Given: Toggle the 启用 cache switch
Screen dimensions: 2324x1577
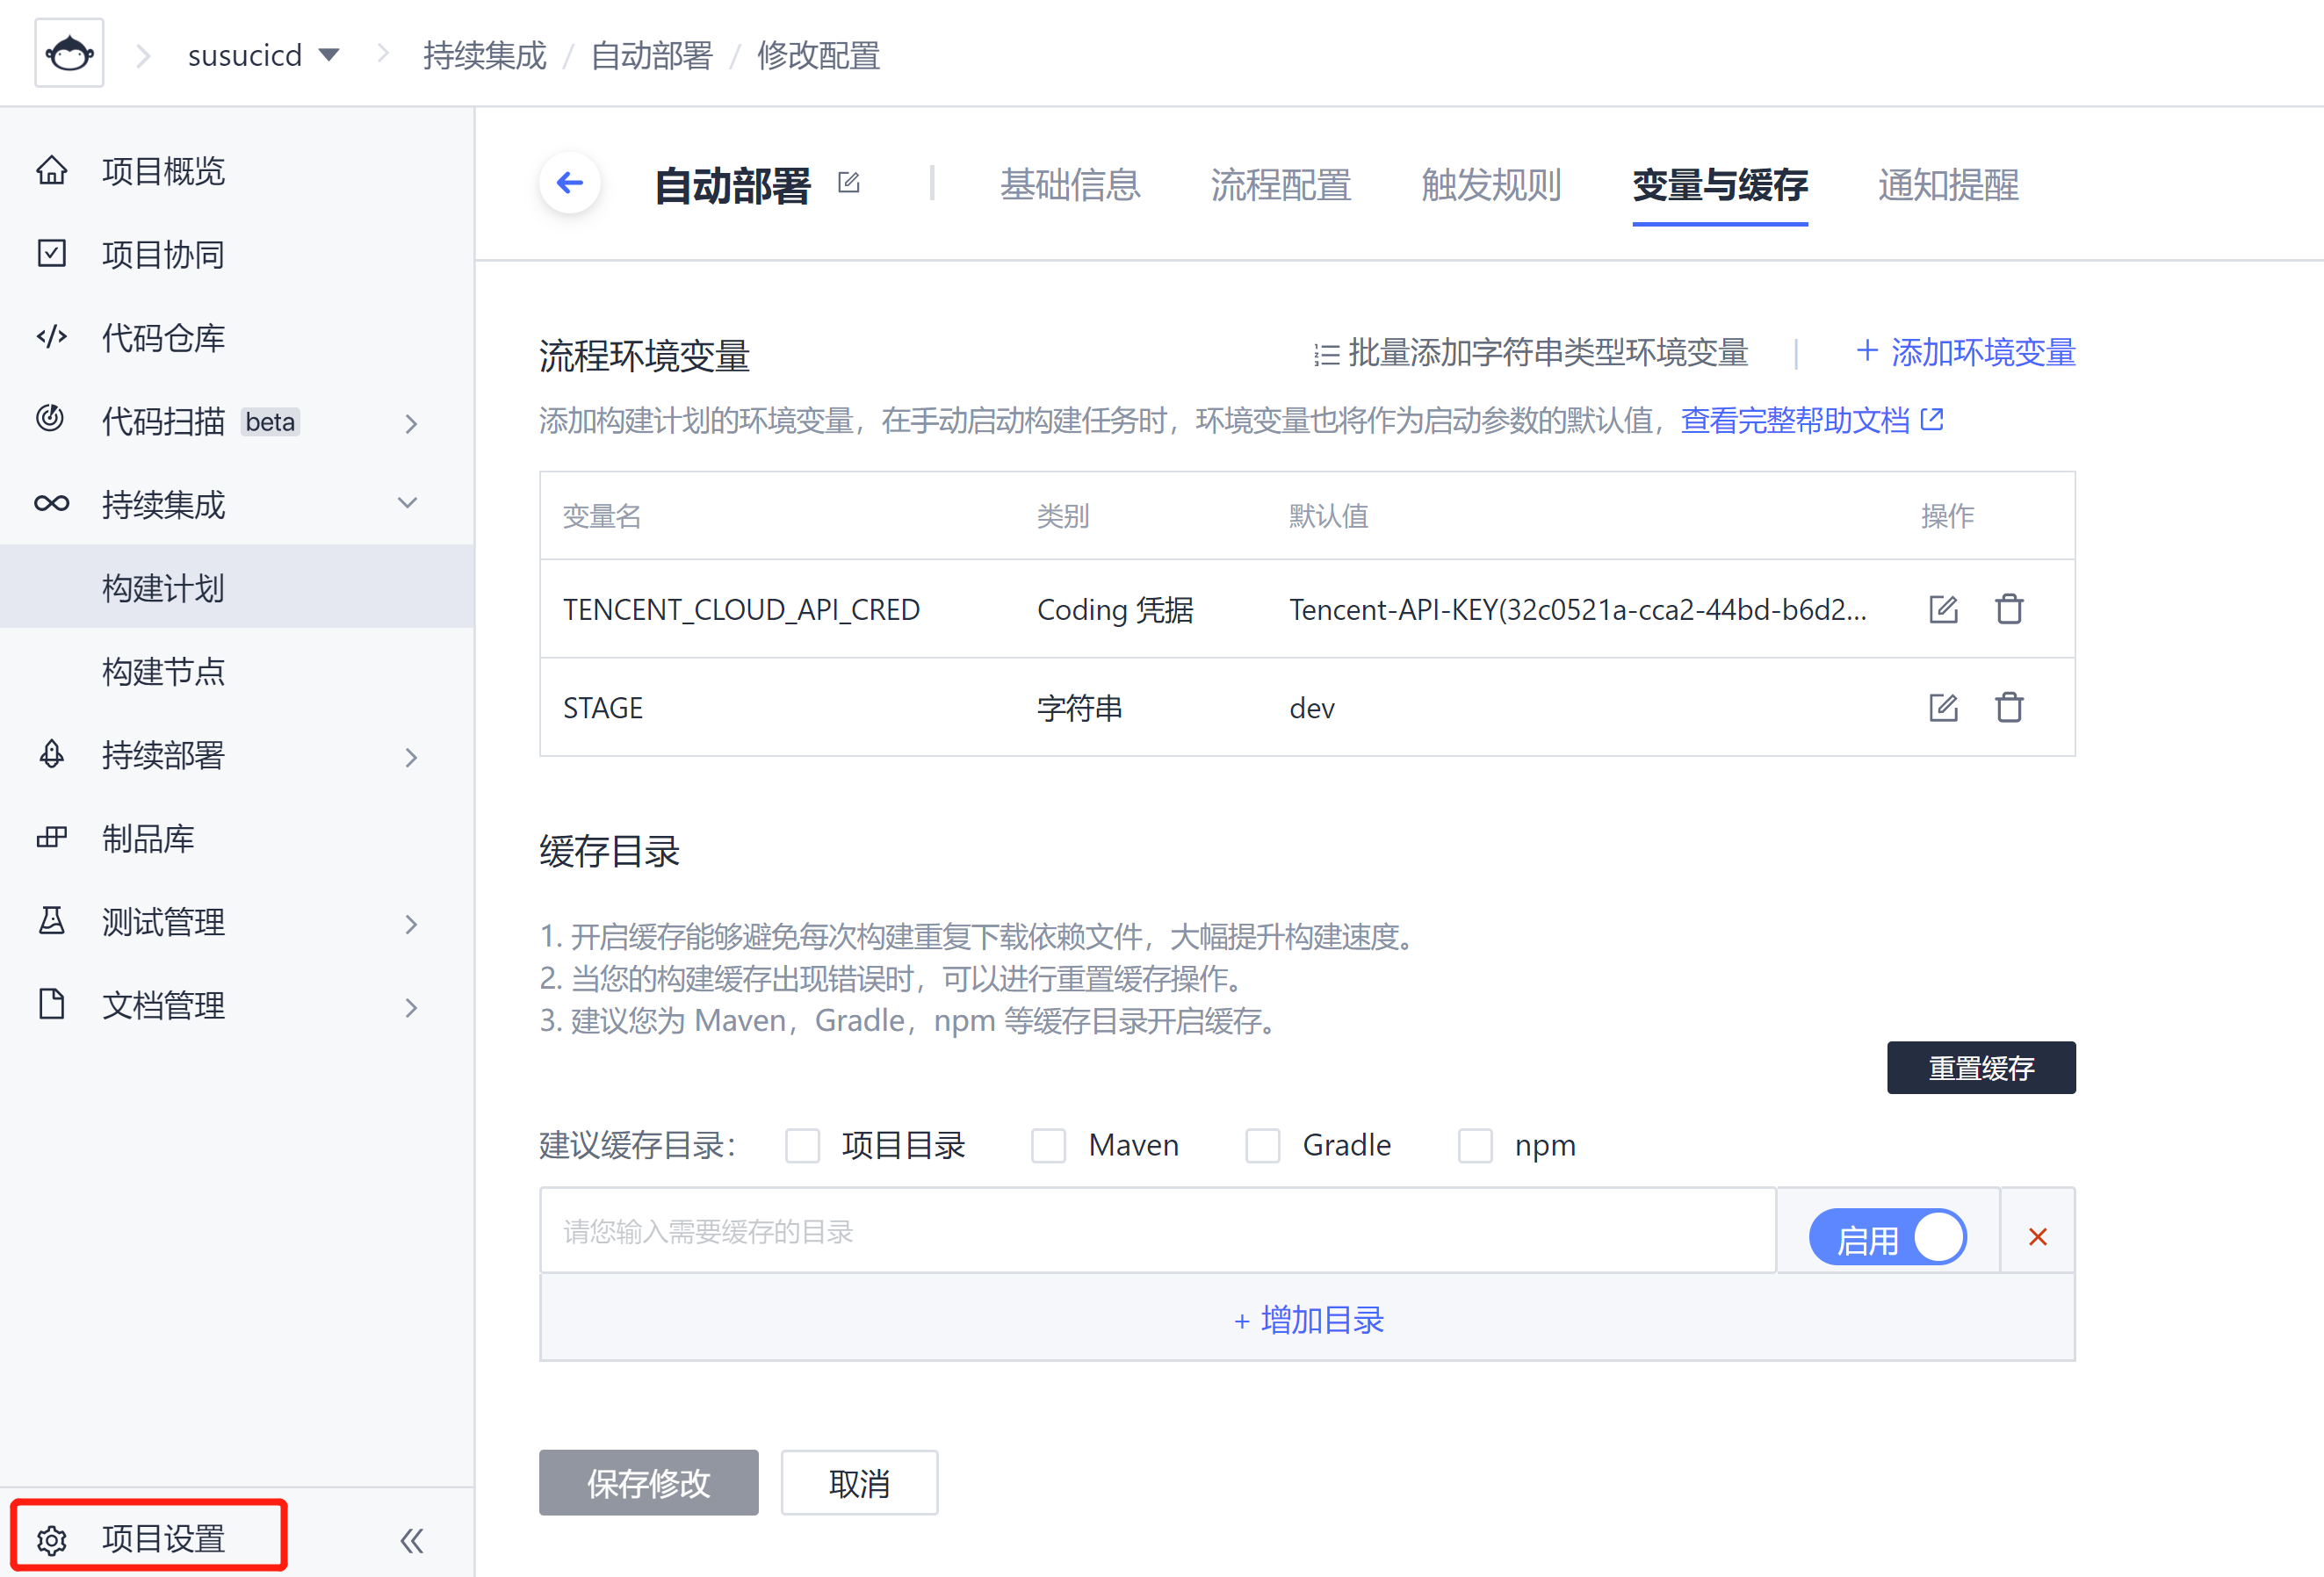Looking at the screenshot, I should tap(1887, 1237).
